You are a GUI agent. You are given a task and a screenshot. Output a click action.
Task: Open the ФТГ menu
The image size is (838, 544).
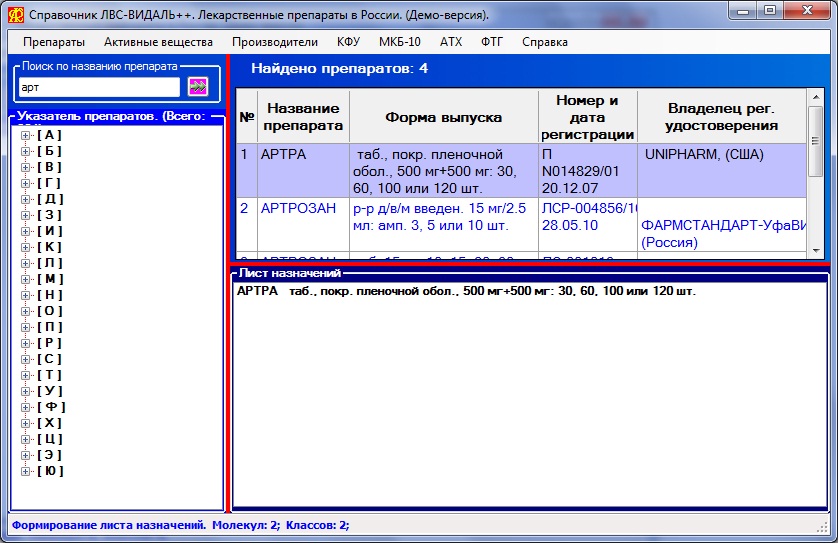coord(492,42)
